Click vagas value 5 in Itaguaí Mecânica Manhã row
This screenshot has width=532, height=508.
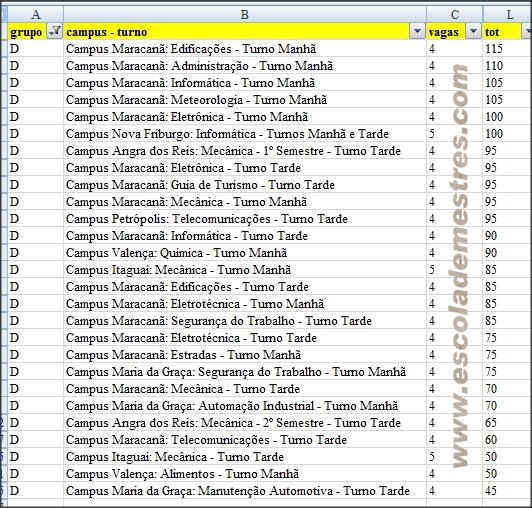point(432,270)
